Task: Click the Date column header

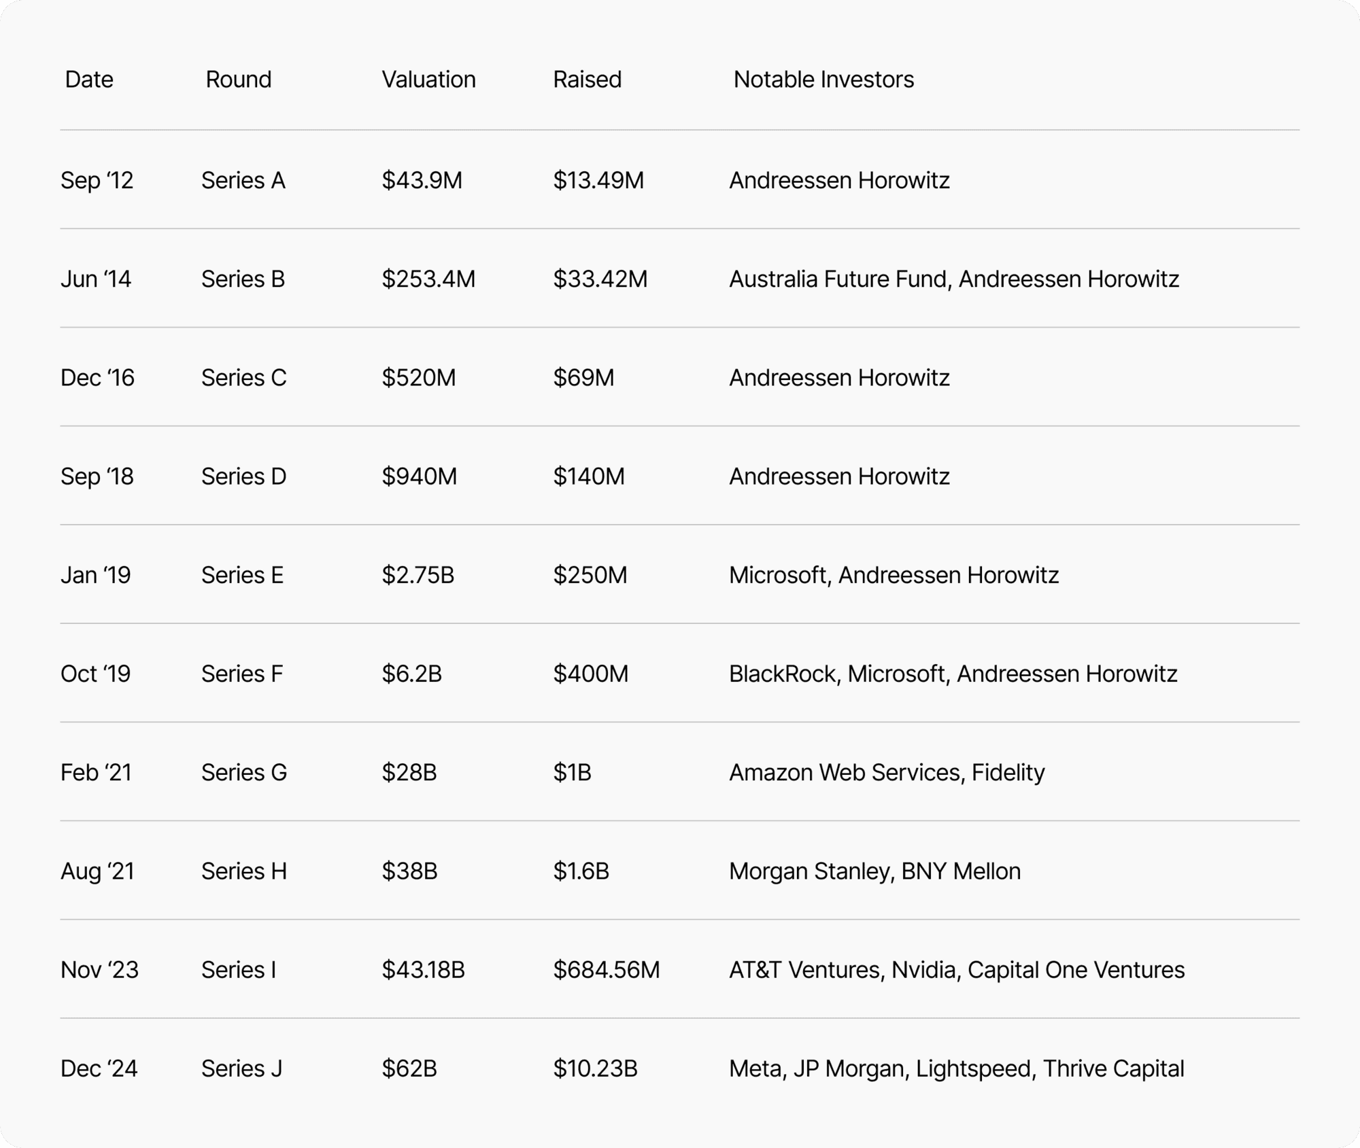Action: [x=89, y=80]
